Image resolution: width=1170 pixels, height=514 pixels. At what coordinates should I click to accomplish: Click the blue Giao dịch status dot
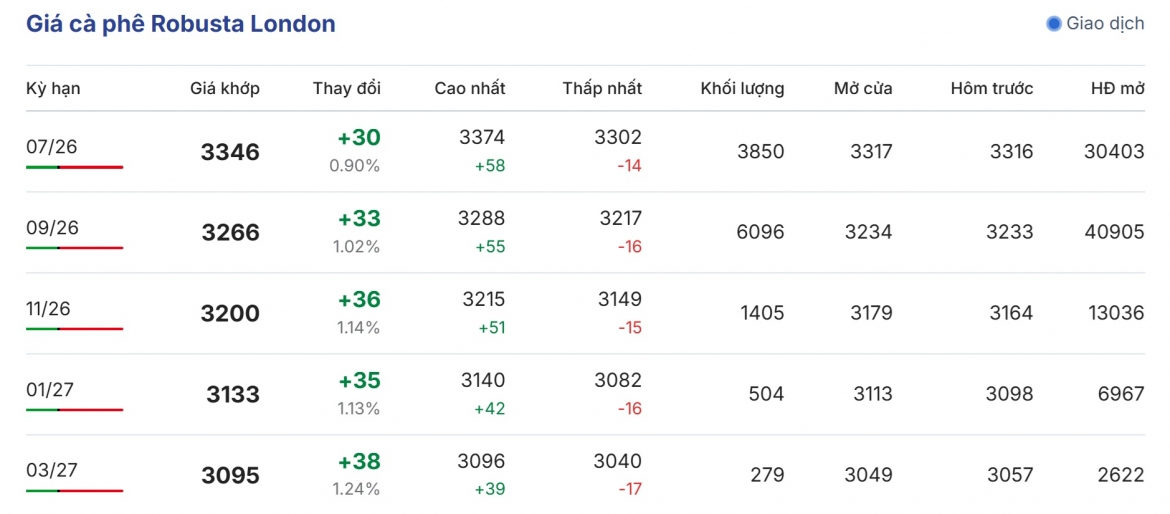(1054, 24)
